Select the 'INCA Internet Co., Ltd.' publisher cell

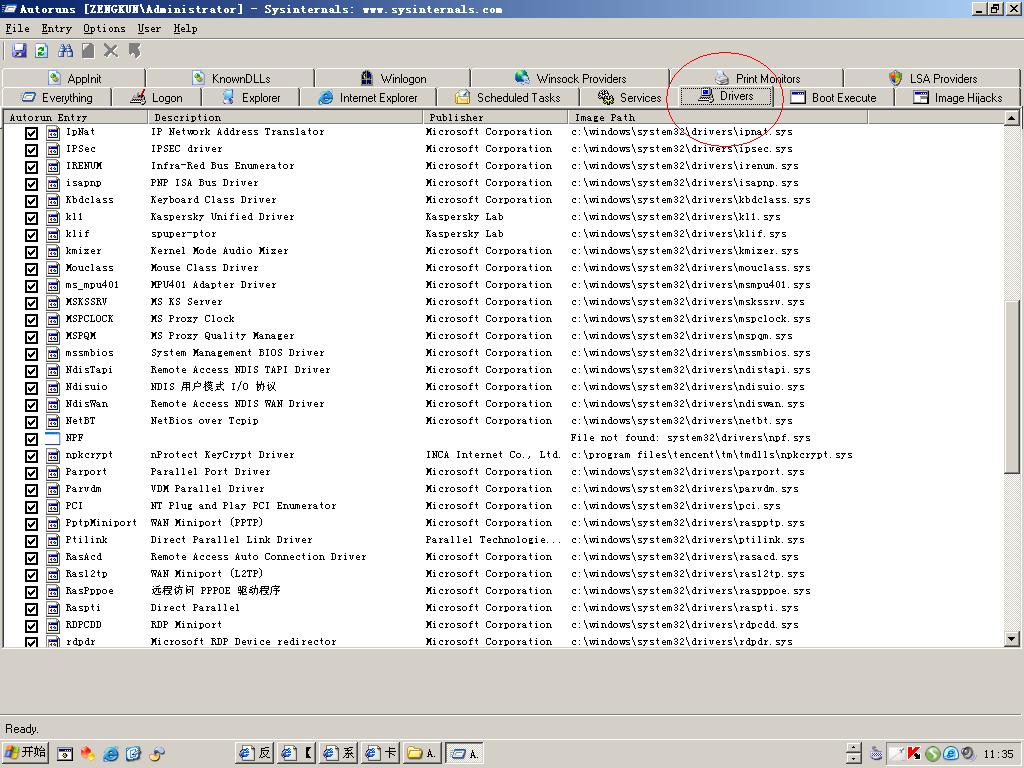click(x=493, y=455)
